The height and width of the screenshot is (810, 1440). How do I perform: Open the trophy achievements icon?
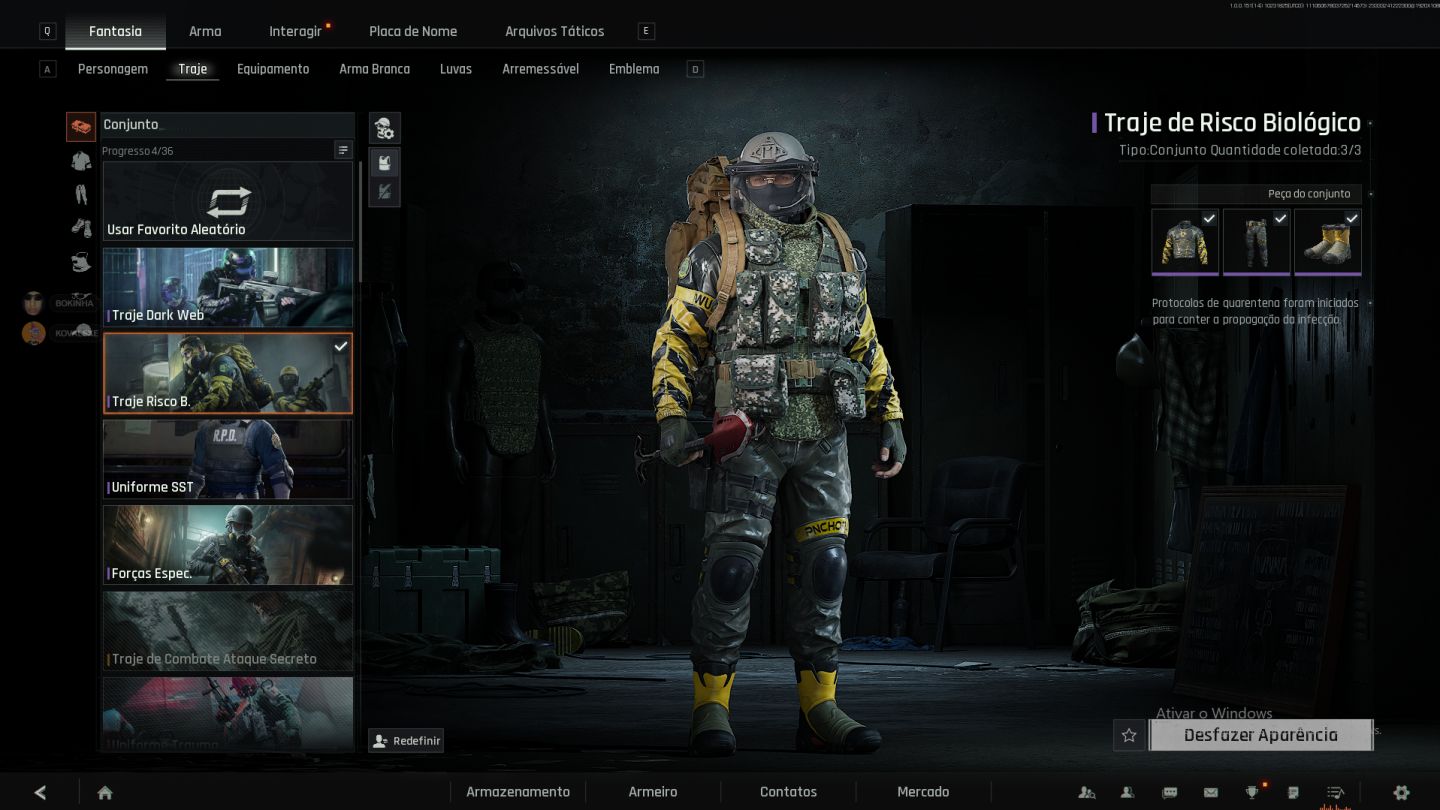[x=1252, y=792]
